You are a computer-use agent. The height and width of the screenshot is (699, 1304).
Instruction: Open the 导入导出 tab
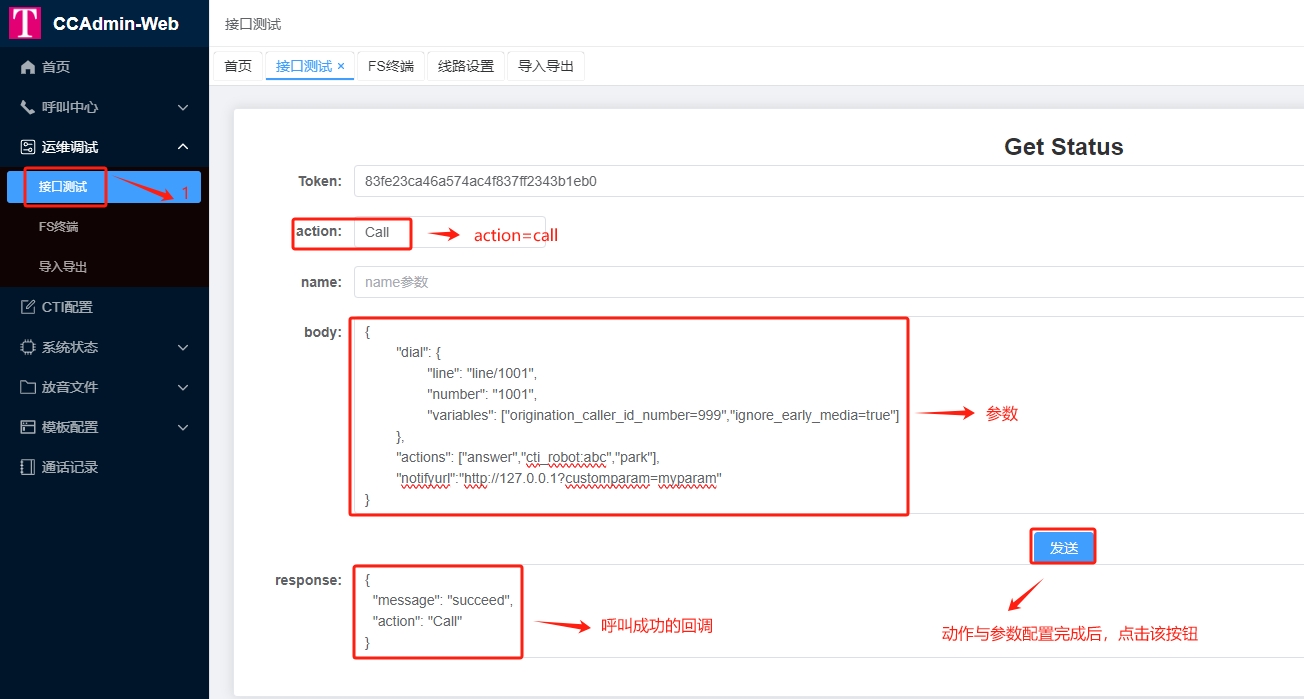pos(546,66)
